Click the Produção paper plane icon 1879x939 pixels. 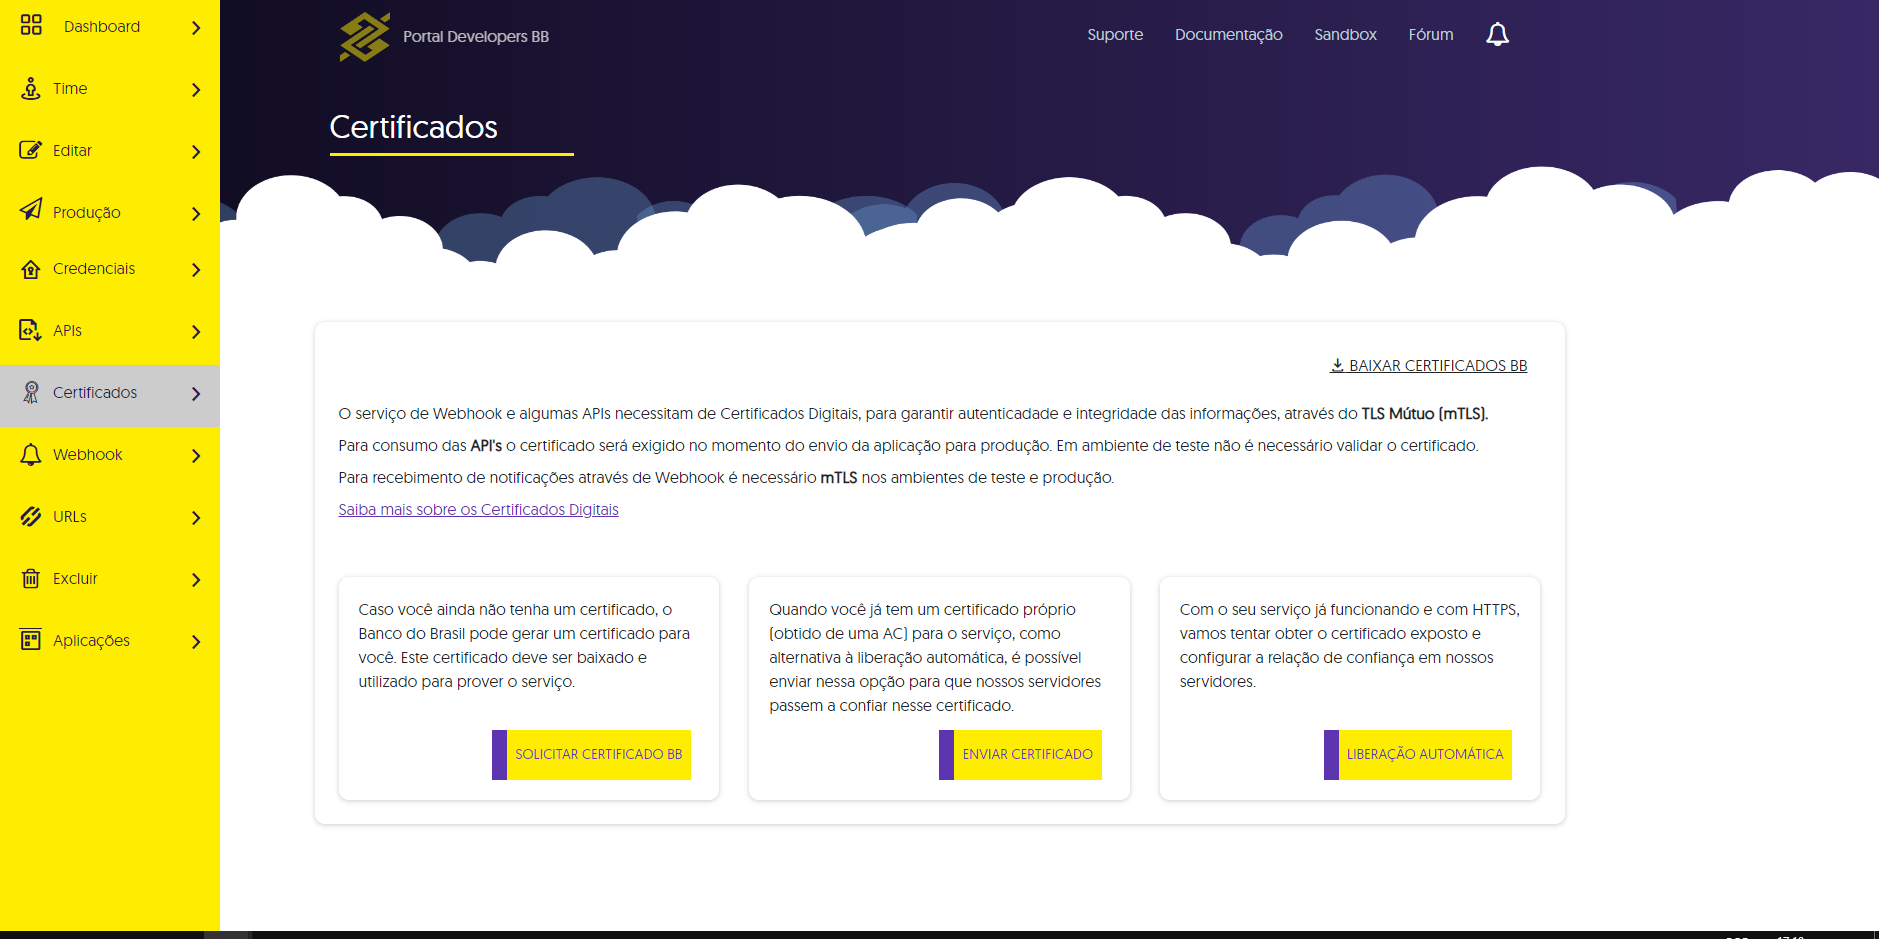(31, 209)
